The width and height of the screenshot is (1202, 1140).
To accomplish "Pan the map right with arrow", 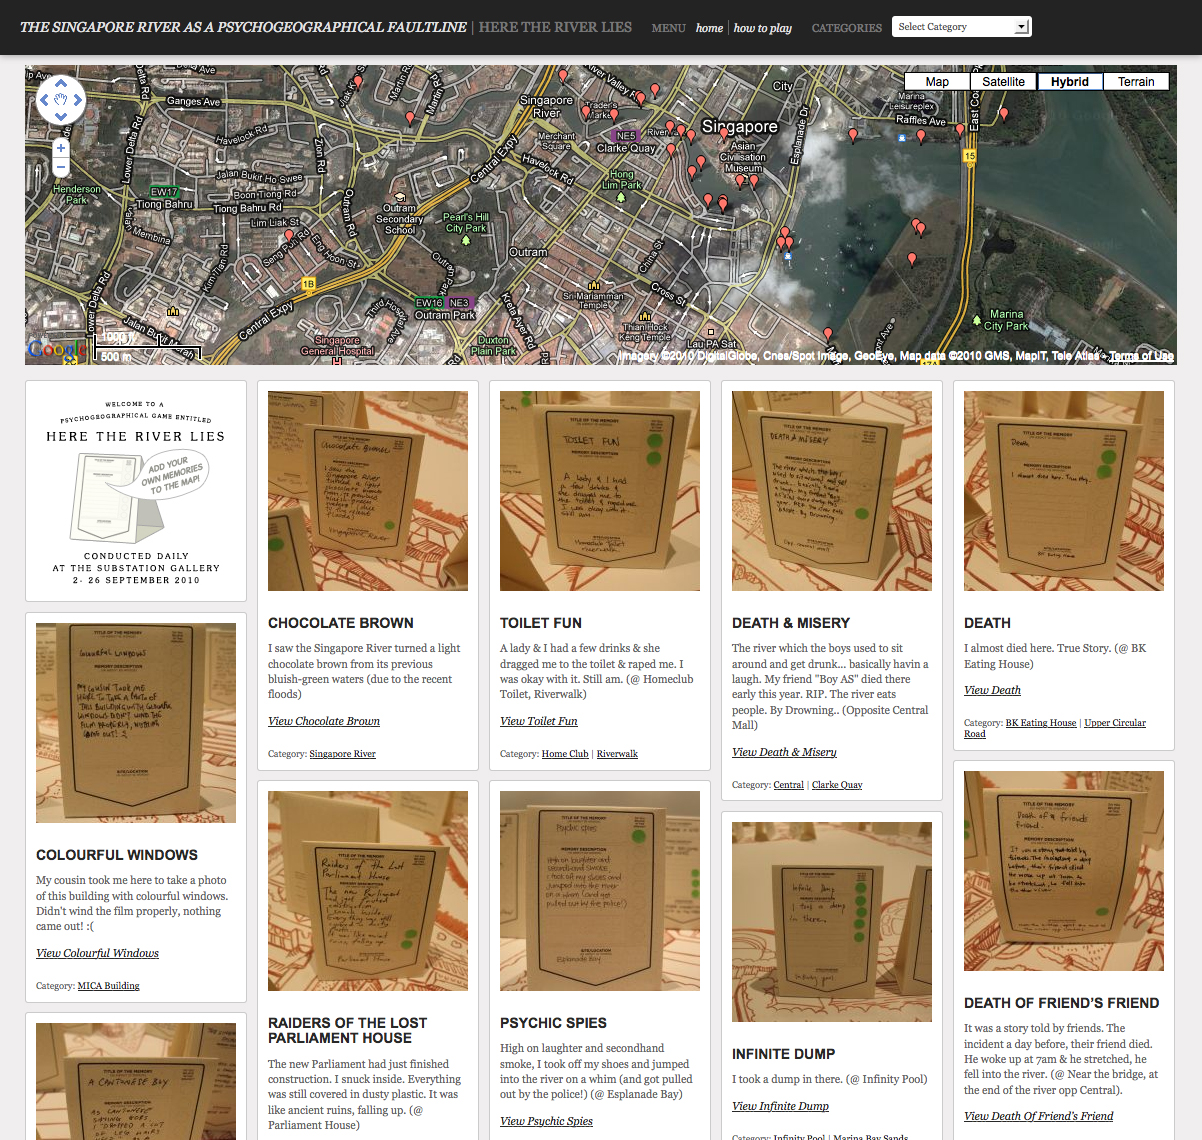I will click(78, 100).
